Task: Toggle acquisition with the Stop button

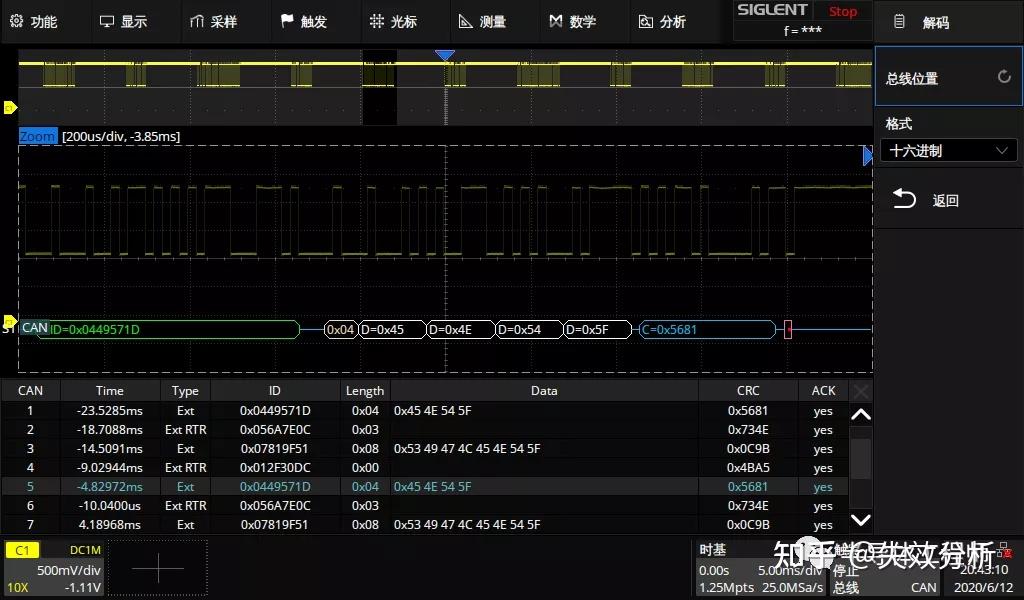Action: click(843, 11)
